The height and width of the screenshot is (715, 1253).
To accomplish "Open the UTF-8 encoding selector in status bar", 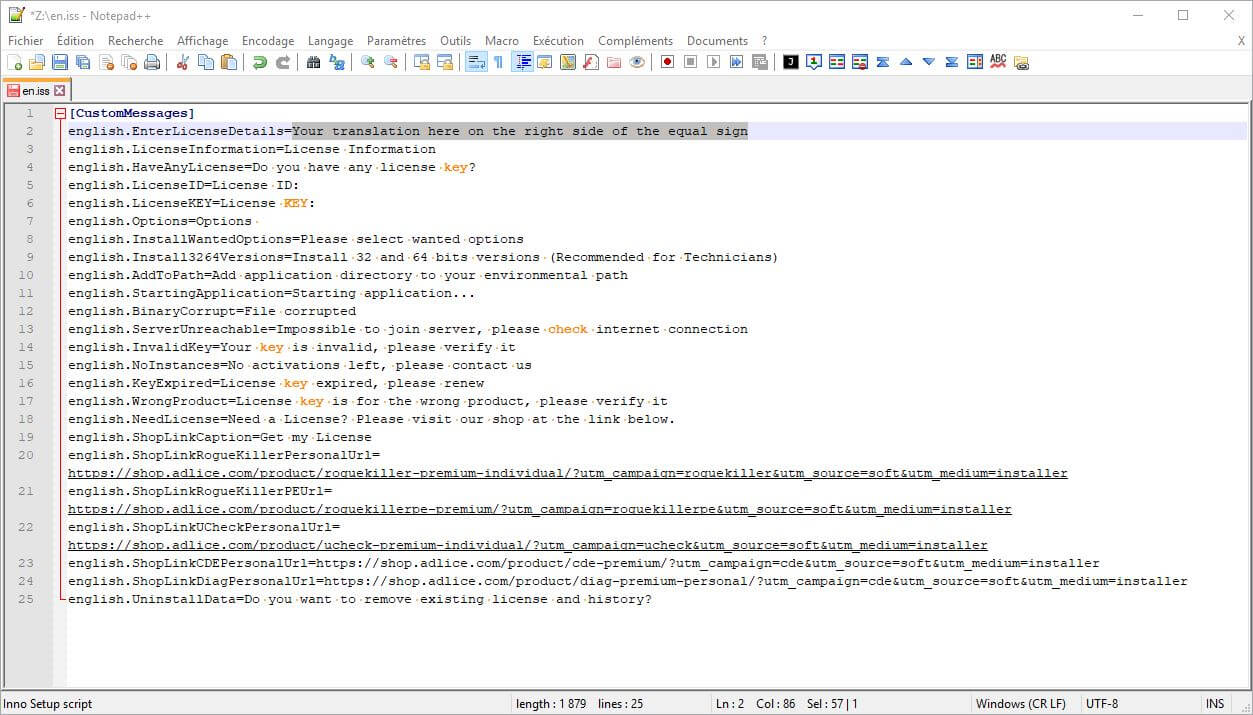I will click(x=1102, y=704).
